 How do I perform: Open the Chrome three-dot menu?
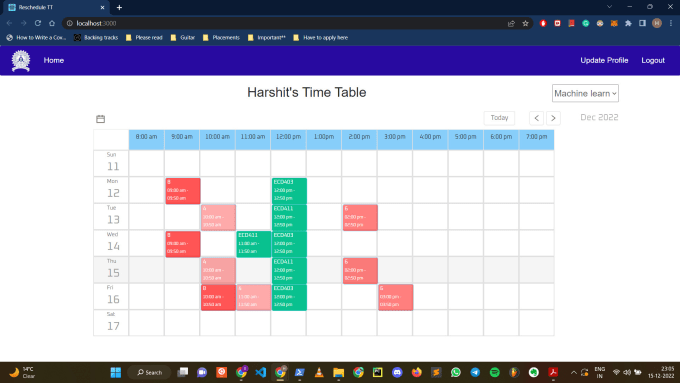(671, 23)
